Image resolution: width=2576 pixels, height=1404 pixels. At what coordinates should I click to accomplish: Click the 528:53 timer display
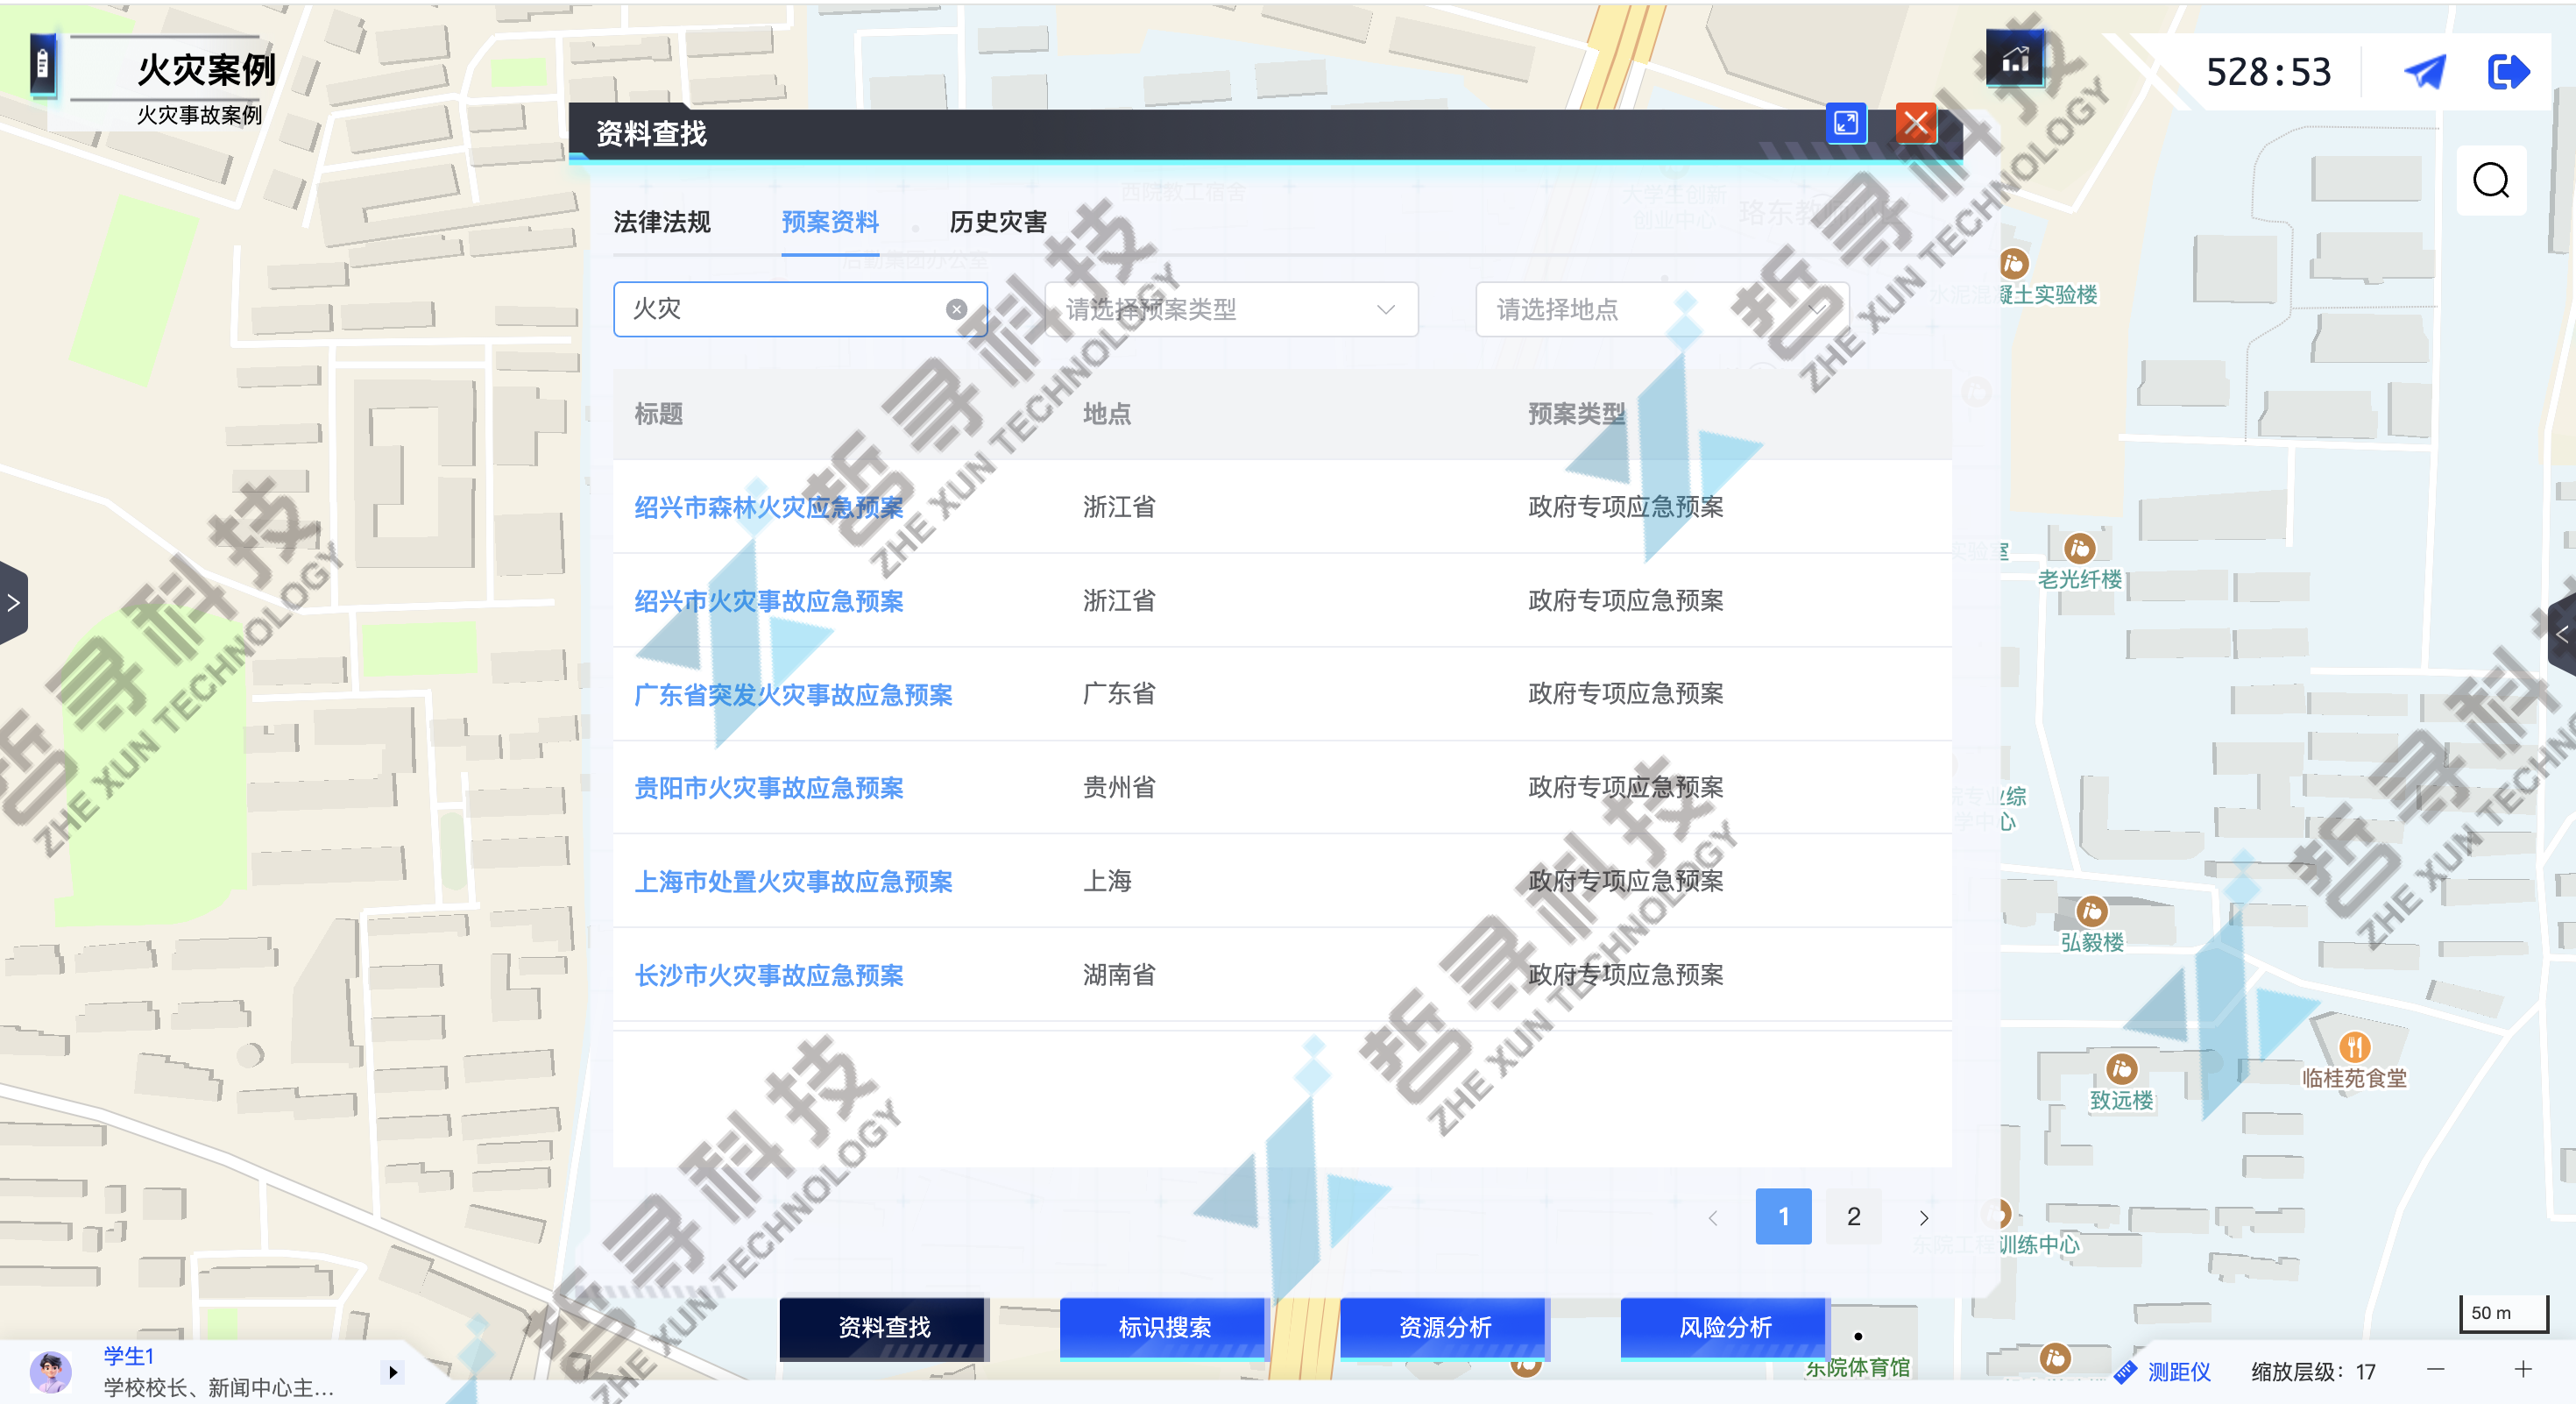(2268, 73)
